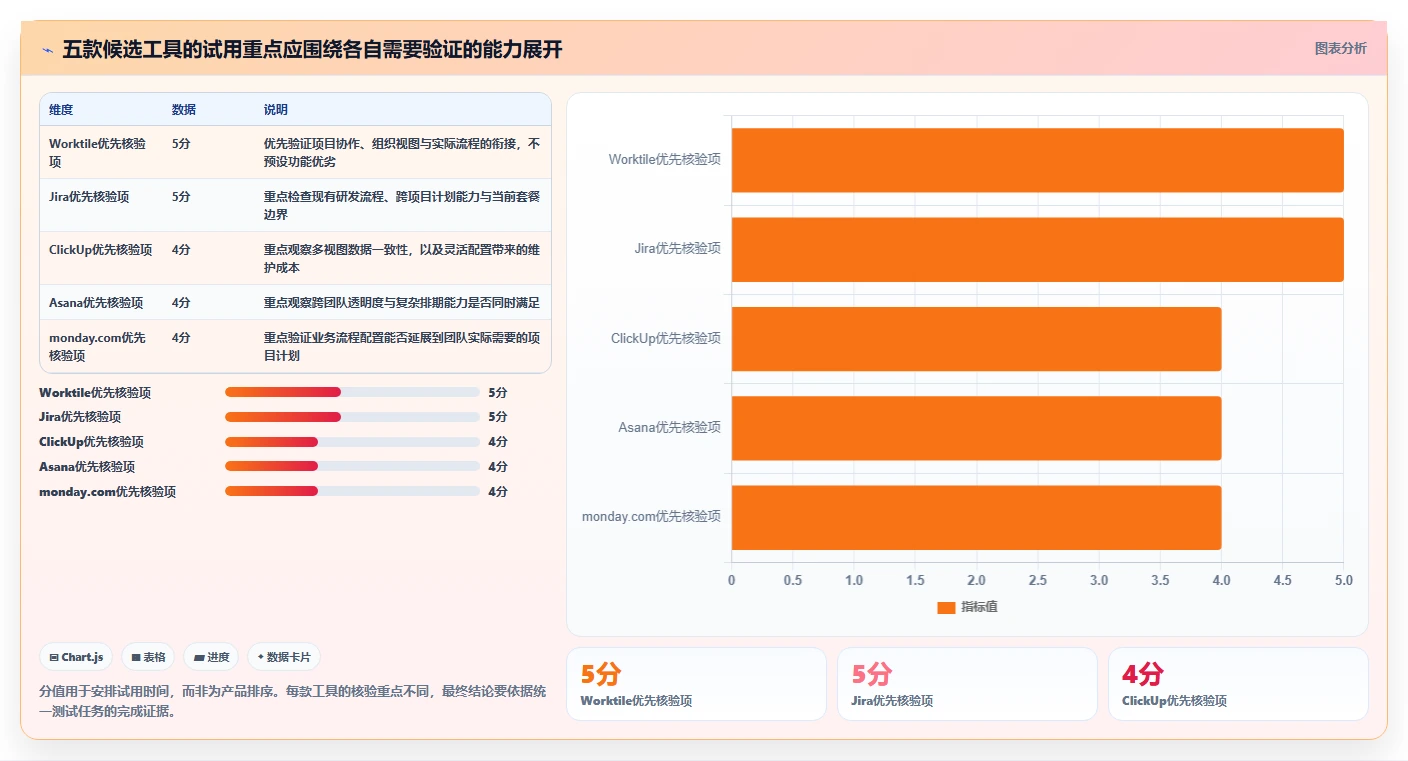Viewport: 1408px width, 761px height.
Task: Click the lightning icon beside the title
Action: [x=48, y=49]
